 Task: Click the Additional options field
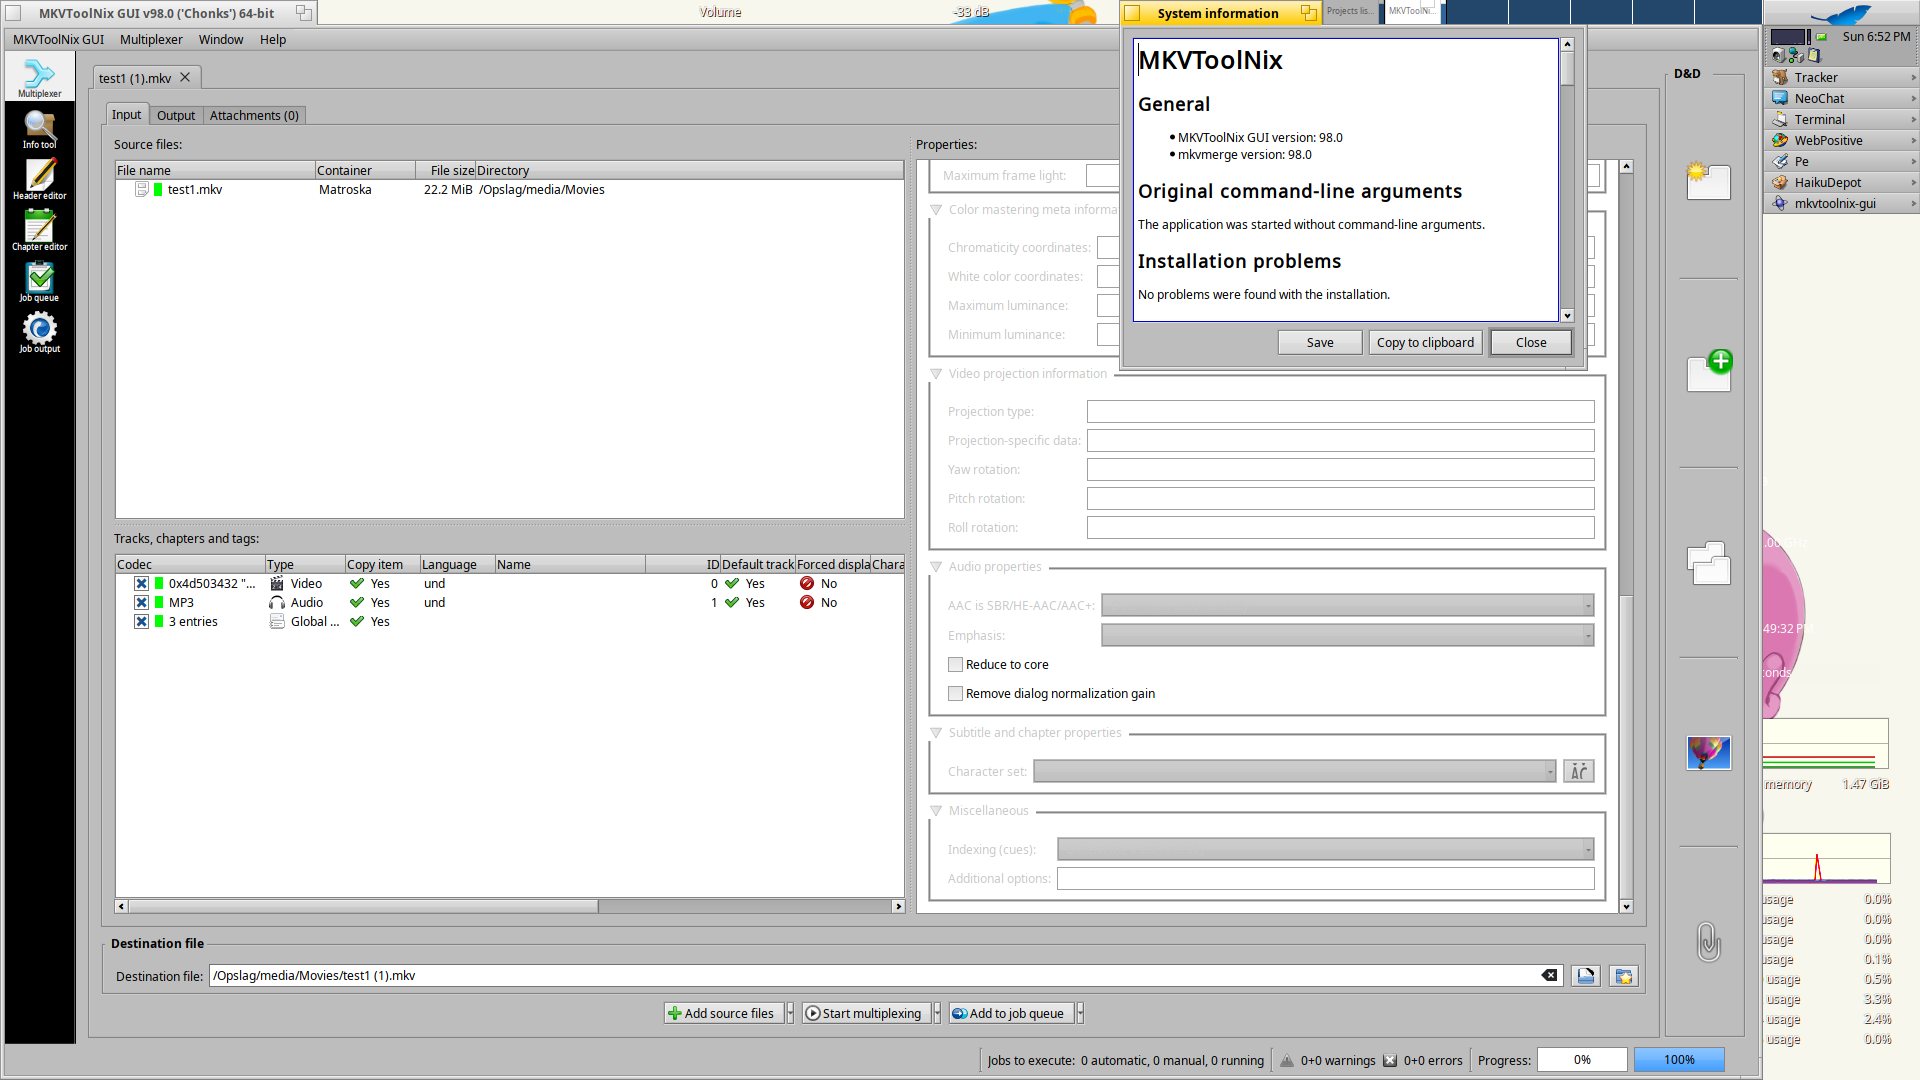coord(1325,878)
